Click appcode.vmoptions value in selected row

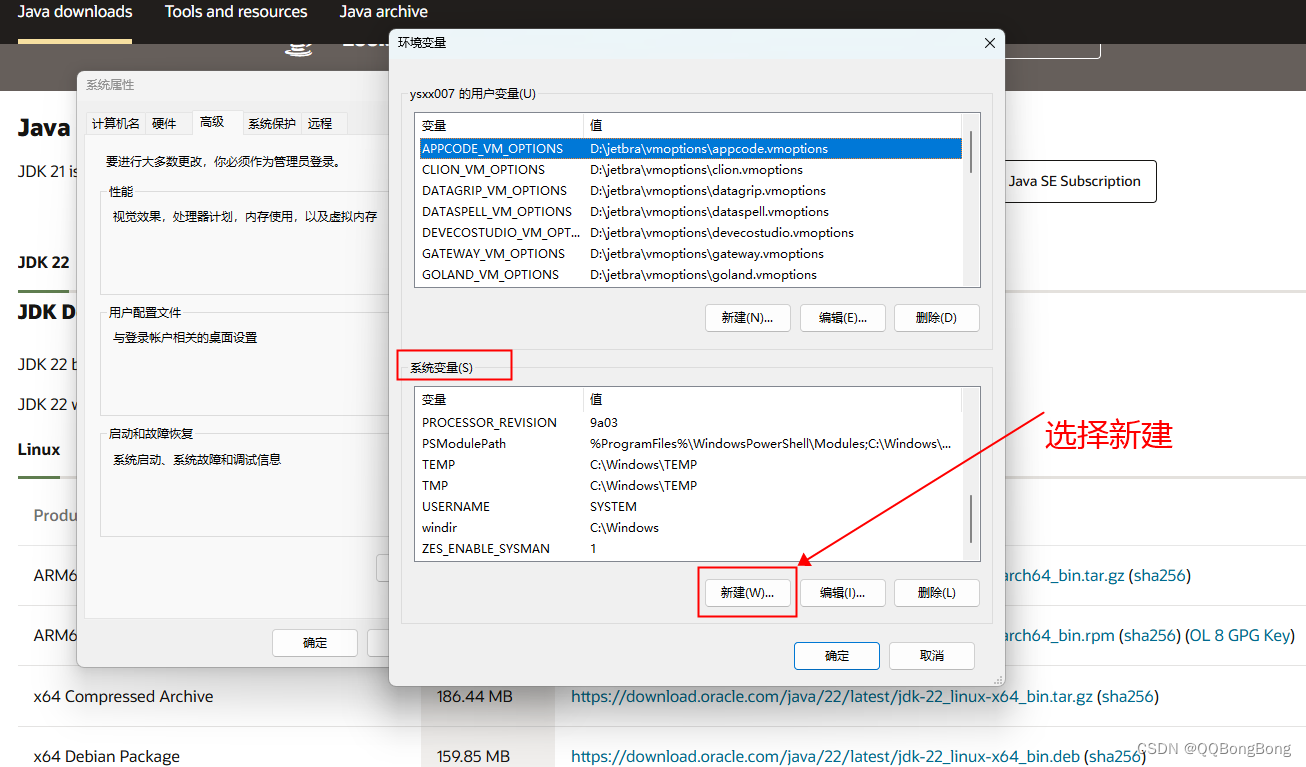[709, 149]
